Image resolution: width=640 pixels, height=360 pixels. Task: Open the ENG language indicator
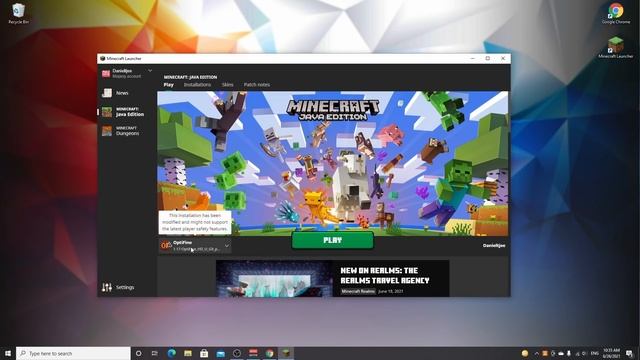pyautogui.click(x=595, y=353)
